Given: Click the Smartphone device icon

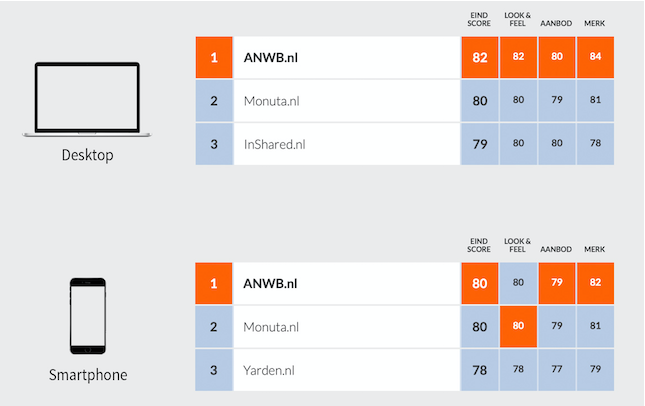Looking at the screenshot, I should coord(88,316).
